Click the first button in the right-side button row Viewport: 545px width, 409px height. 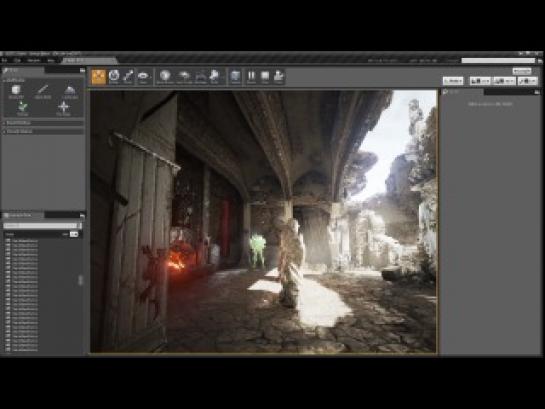click(x=453, y=81)
